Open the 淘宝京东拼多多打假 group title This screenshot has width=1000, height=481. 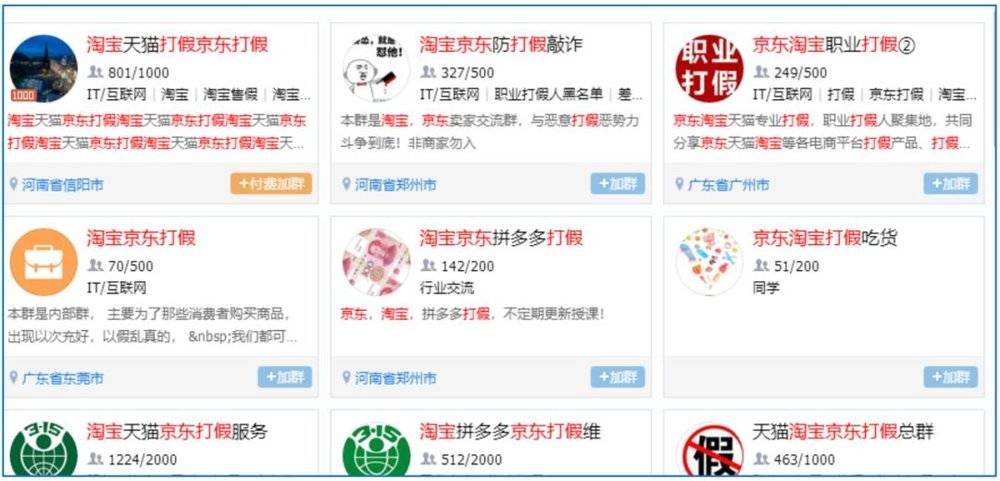coord(501,238)
